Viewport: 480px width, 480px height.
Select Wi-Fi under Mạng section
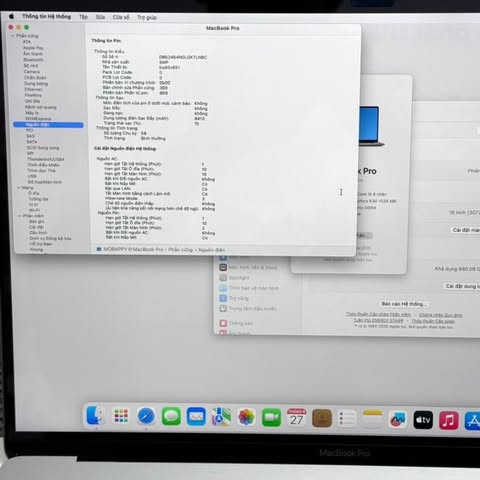(34, 210)
